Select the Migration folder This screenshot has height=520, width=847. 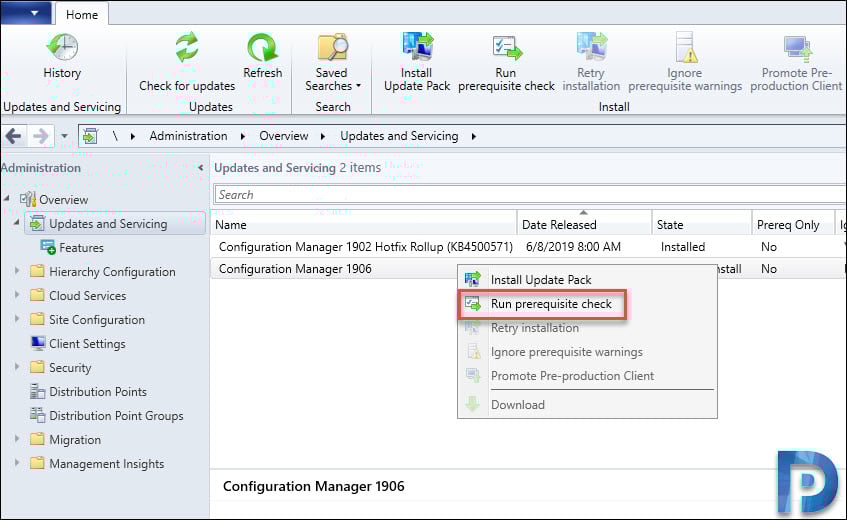[75, 440]
